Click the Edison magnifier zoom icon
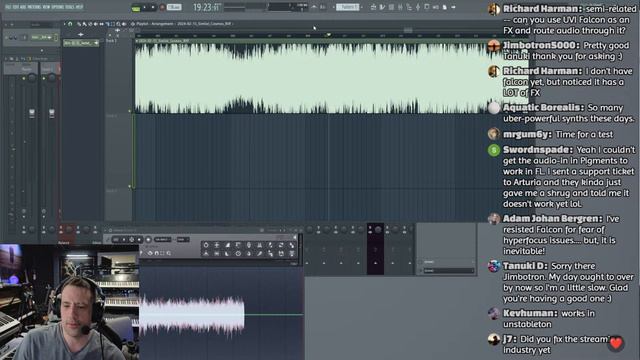Screen dimensions: 640x360 [169, 253]
